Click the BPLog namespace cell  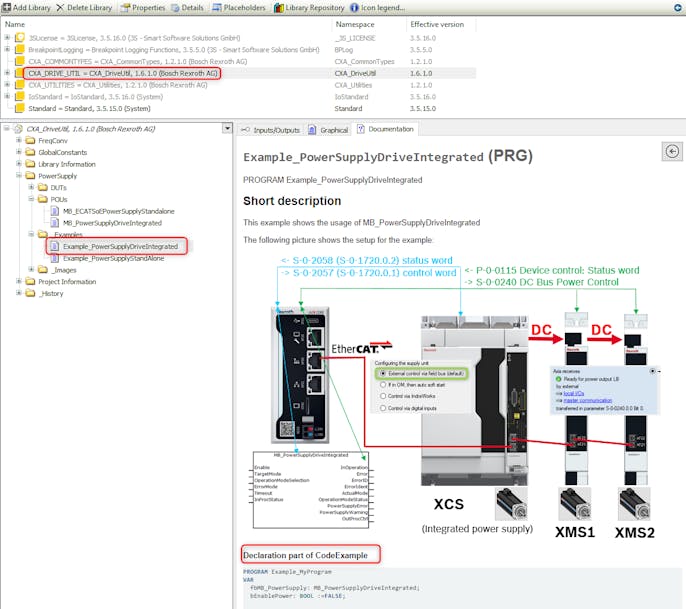click(344, 50)
